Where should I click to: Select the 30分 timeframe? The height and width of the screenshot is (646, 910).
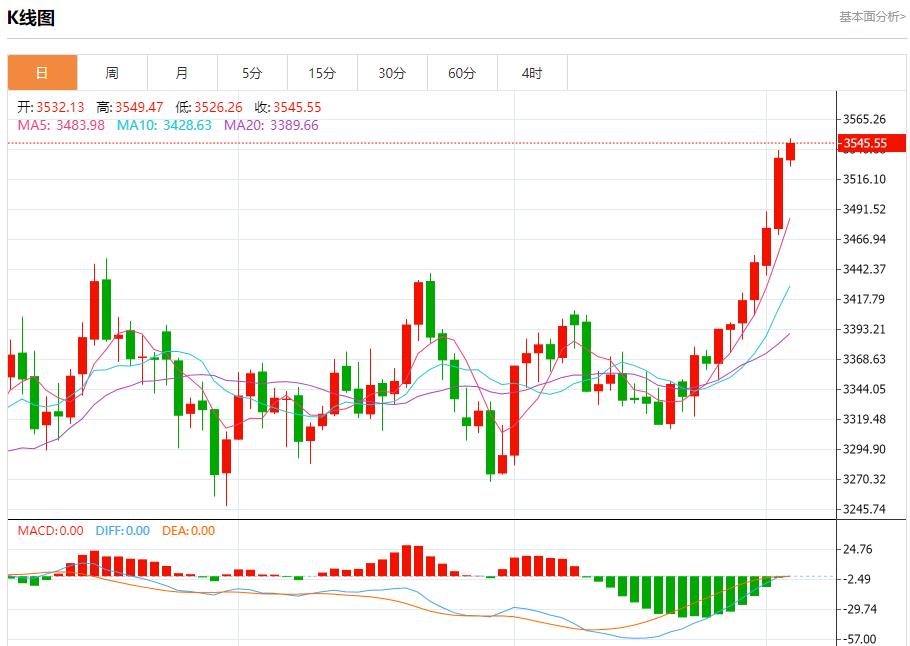(391, 72)
